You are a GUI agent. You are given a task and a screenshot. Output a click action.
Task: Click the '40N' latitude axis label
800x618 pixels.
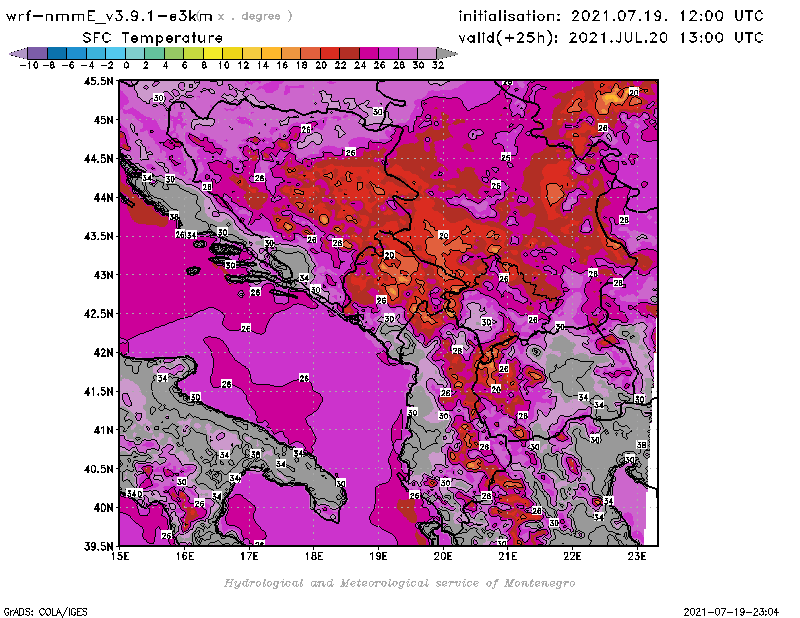103,508
